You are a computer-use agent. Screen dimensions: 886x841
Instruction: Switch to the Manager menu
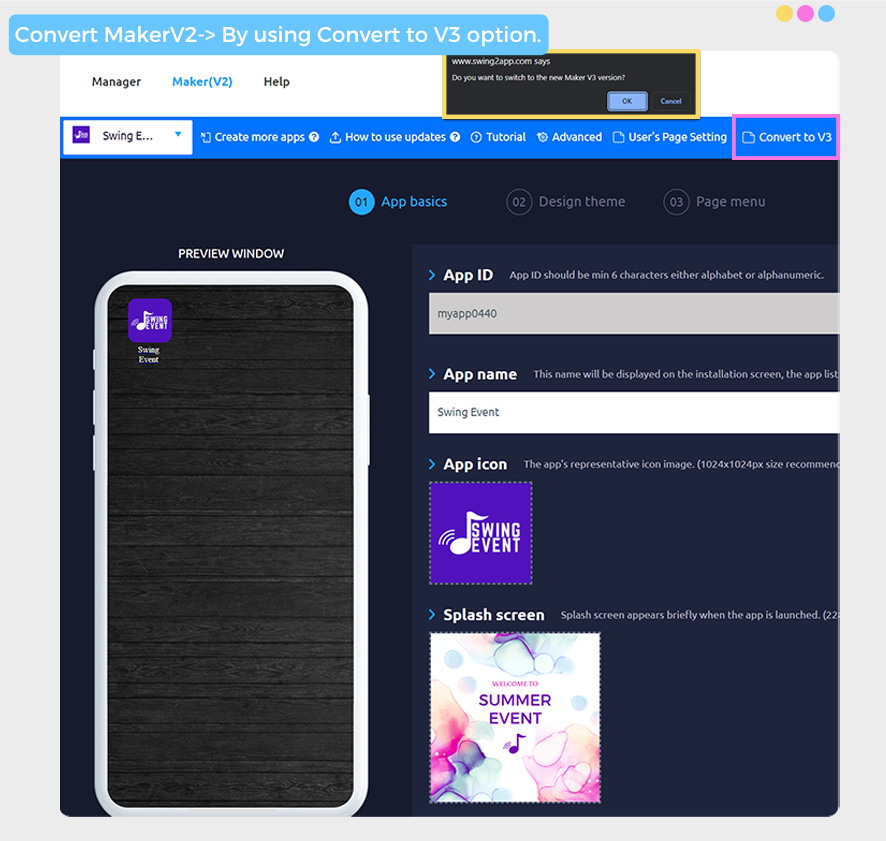(116, 82)
